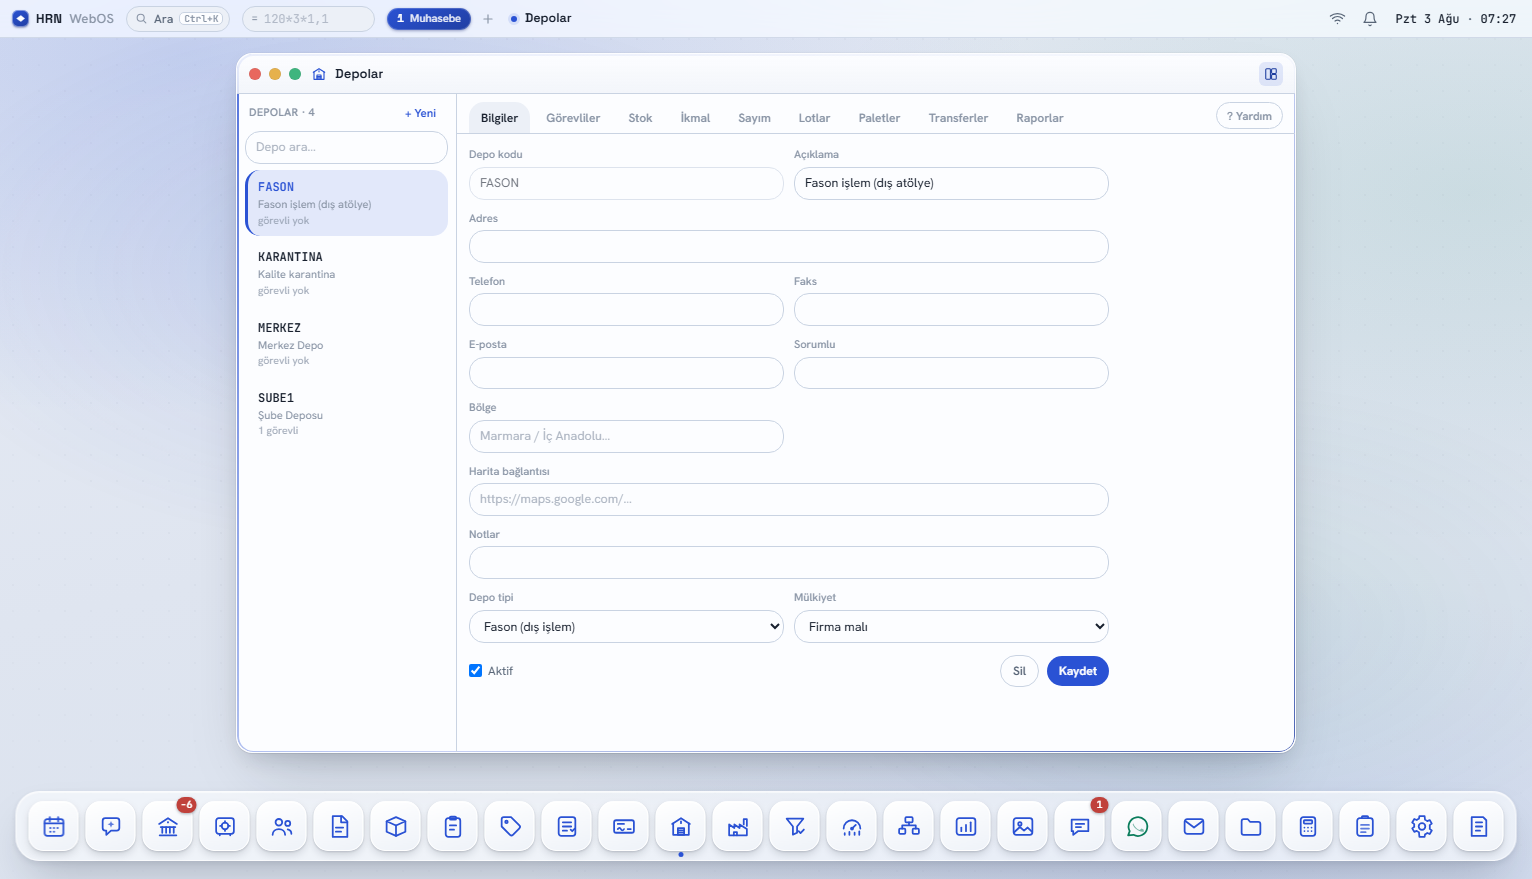The image size is (1532, 879).
Task: Launch the safe/vault app from the dock
Action: pyautogui.click(x=225, y=827)
